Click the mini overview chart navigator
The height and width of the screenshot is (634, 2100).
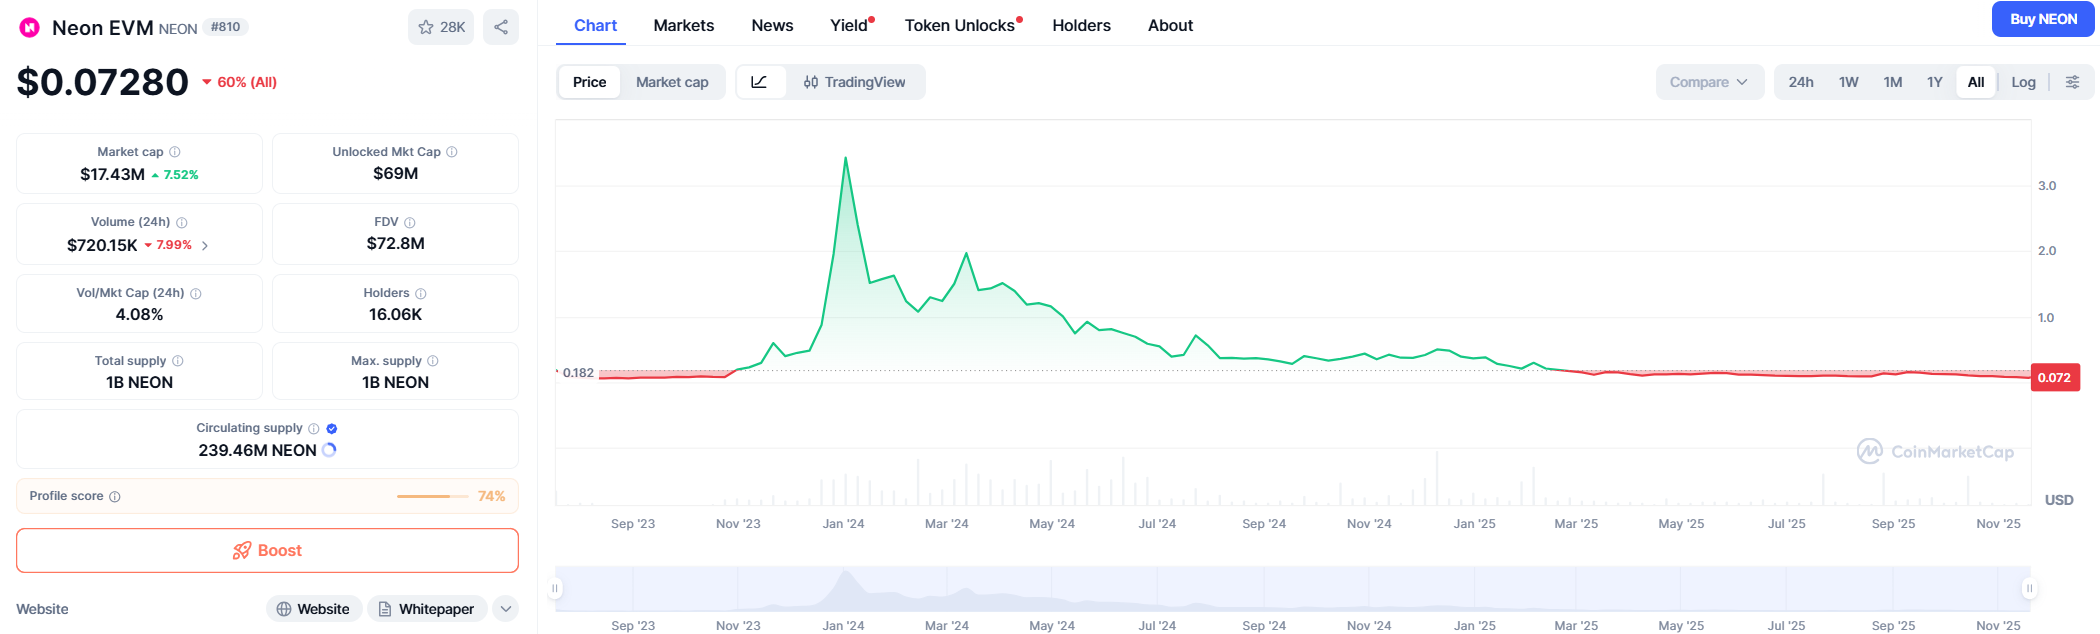[1292, 589]
